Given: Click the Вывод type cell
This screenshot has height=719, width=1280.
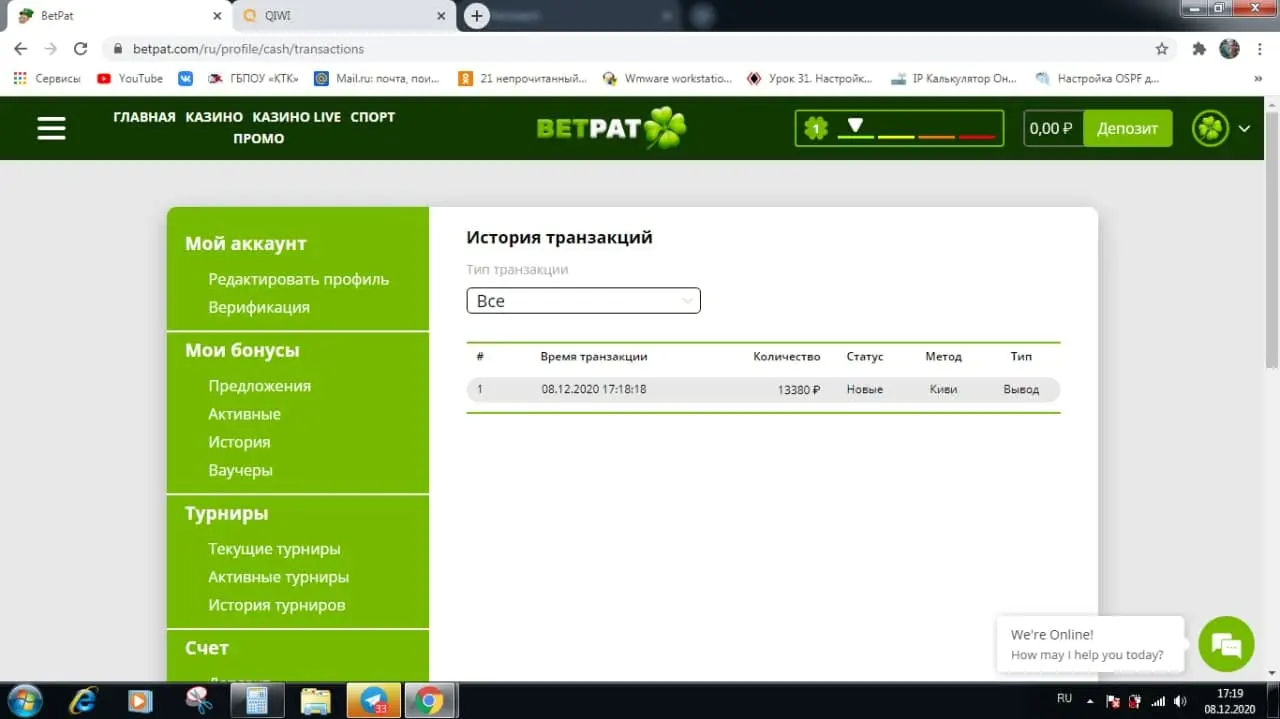Looking at the screenshot, I should (x=1021, y=389).
